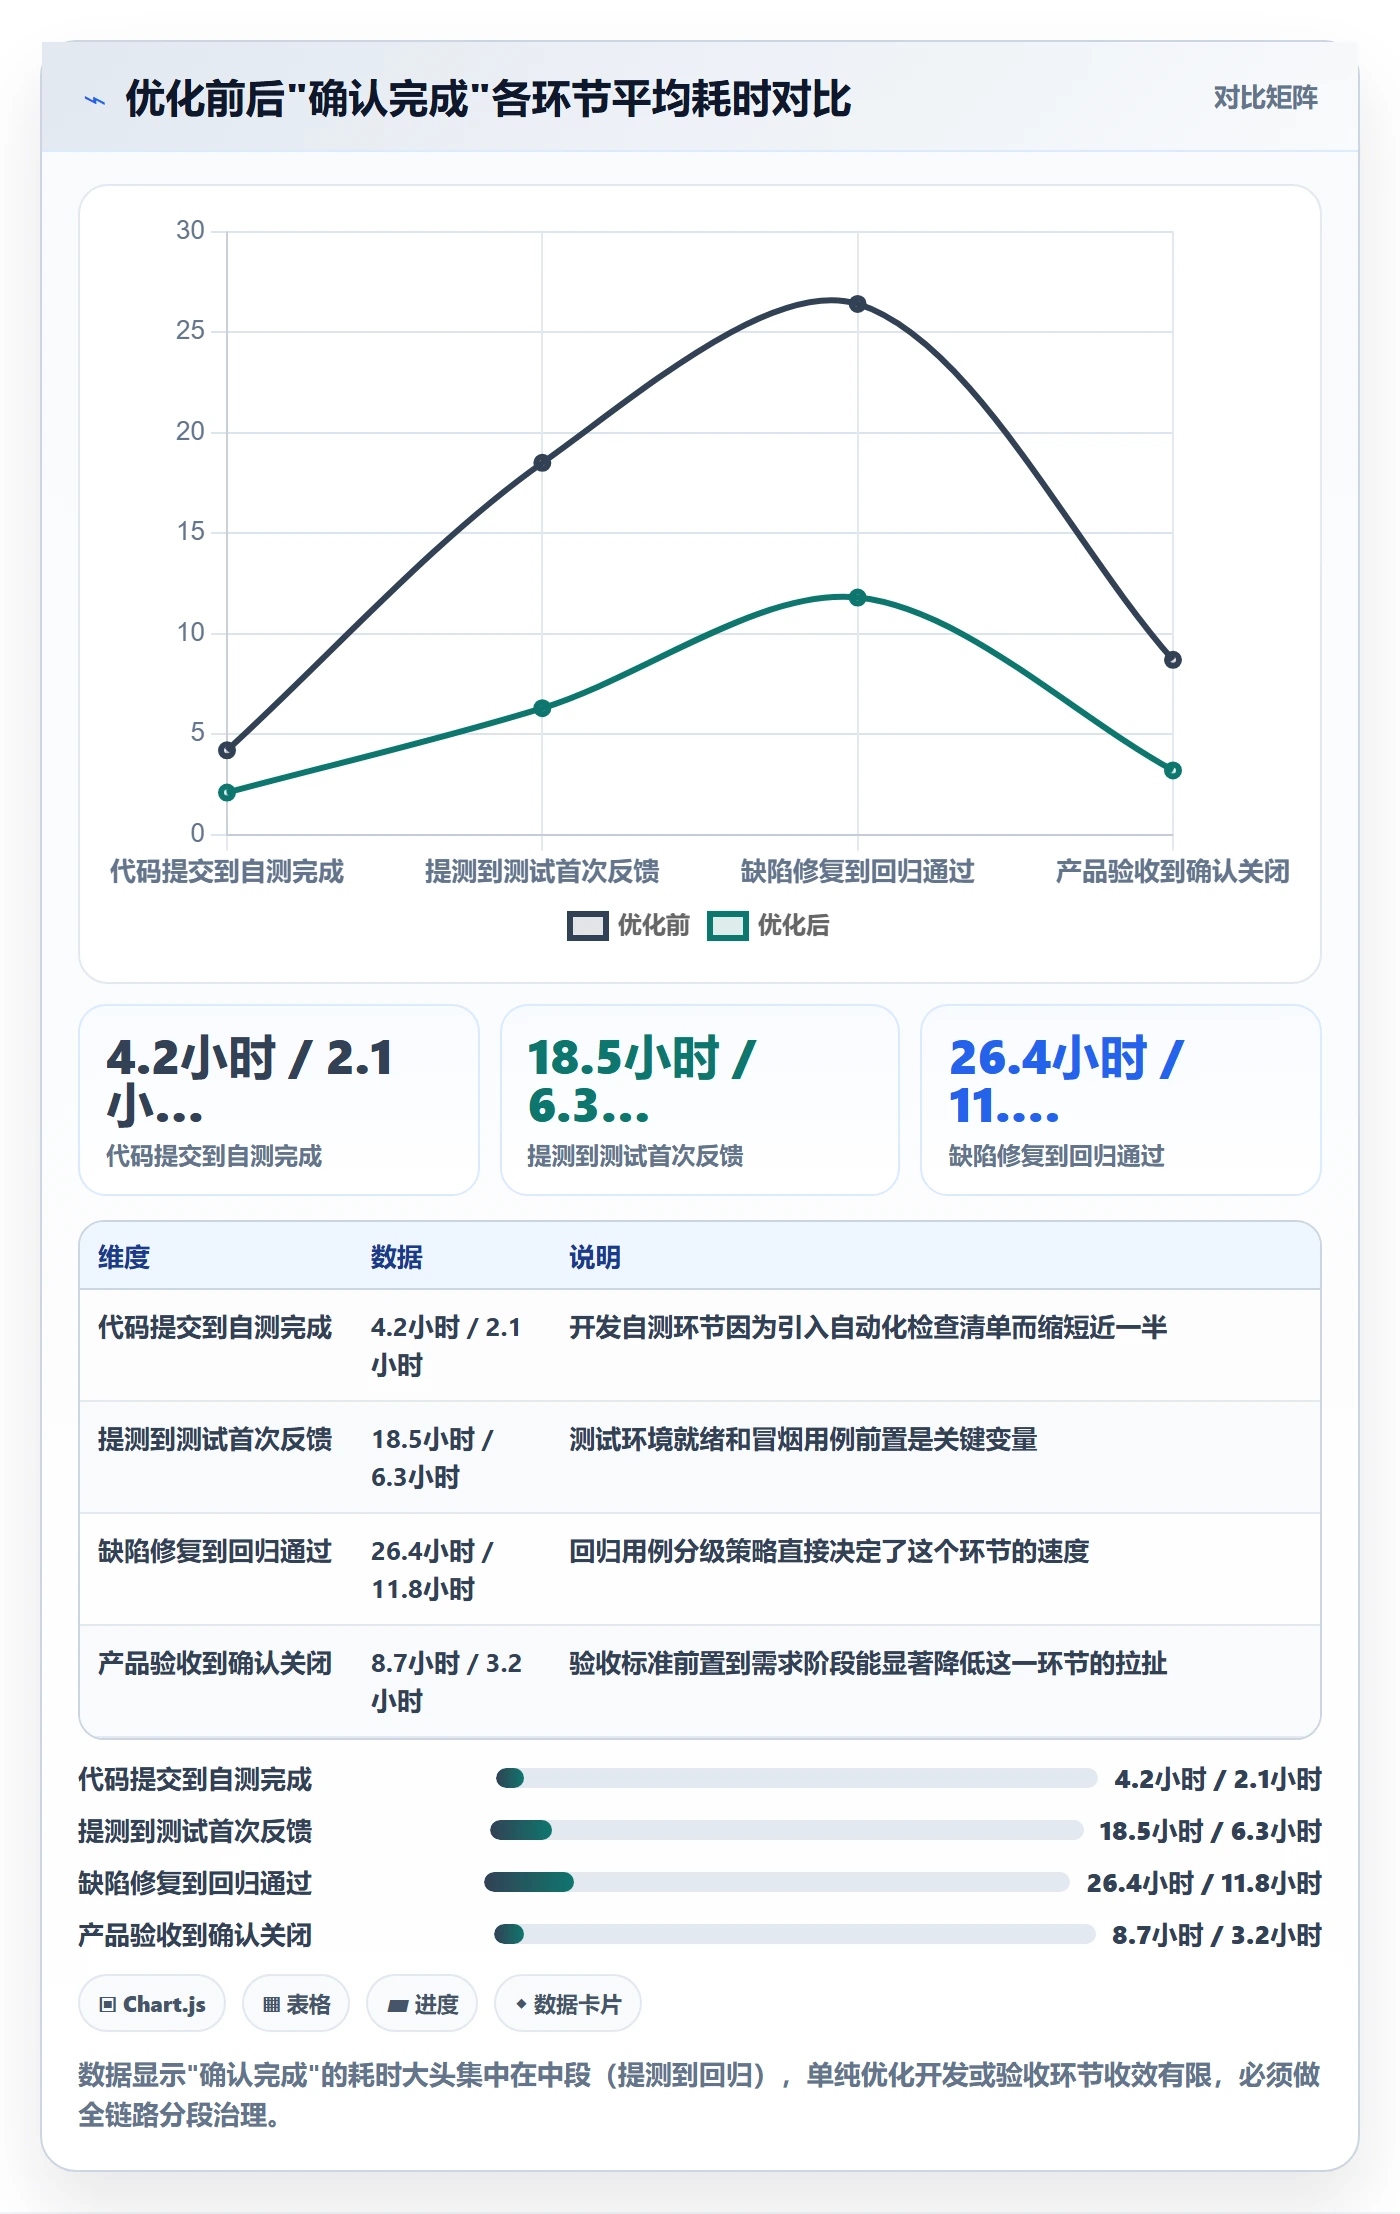Click progress bar for 产品验收到确认关闭

(795, 1934)
